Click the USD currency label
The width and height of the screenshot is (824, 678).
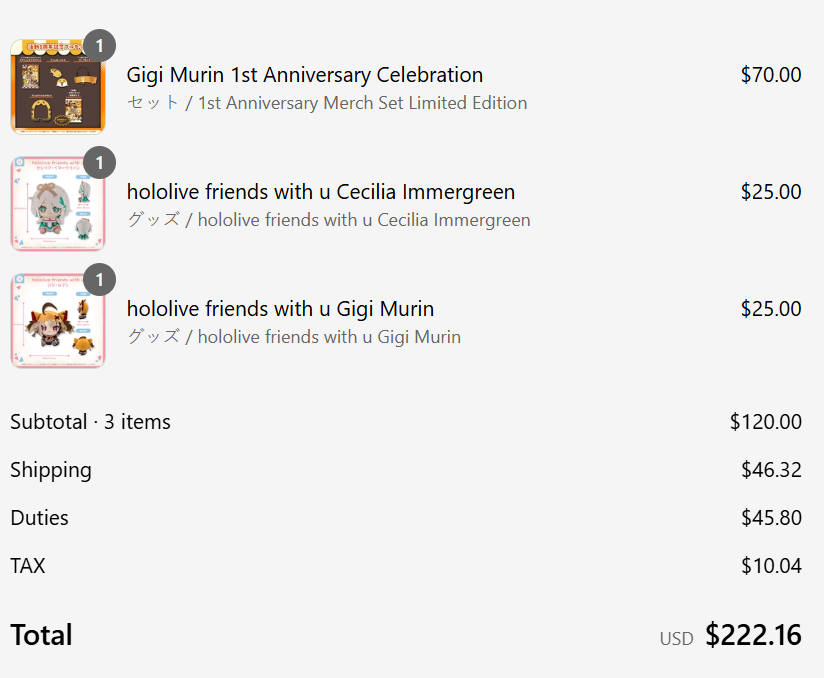click(676, 639)
